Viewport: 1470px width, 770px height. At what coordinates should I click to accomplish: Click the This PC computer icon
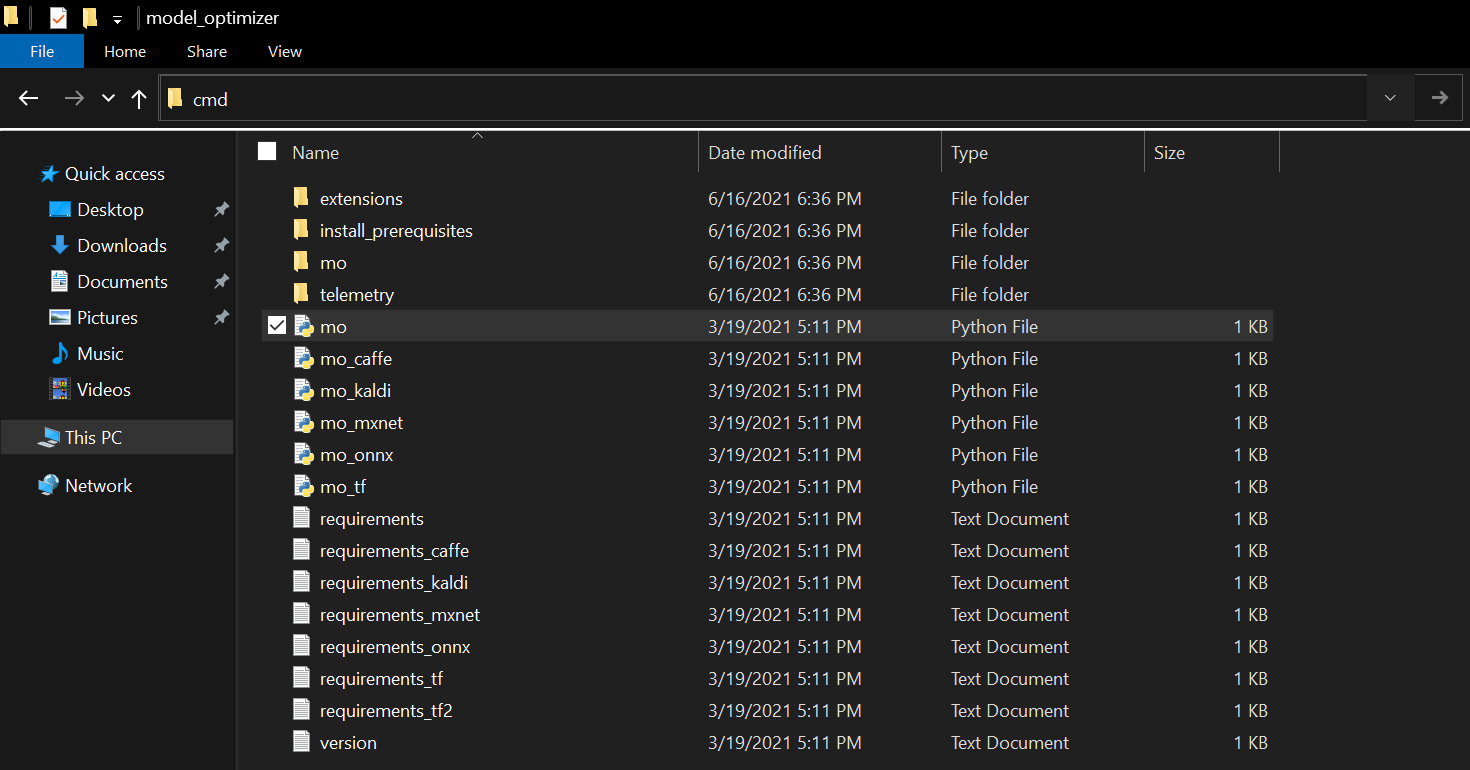point(48,437)
